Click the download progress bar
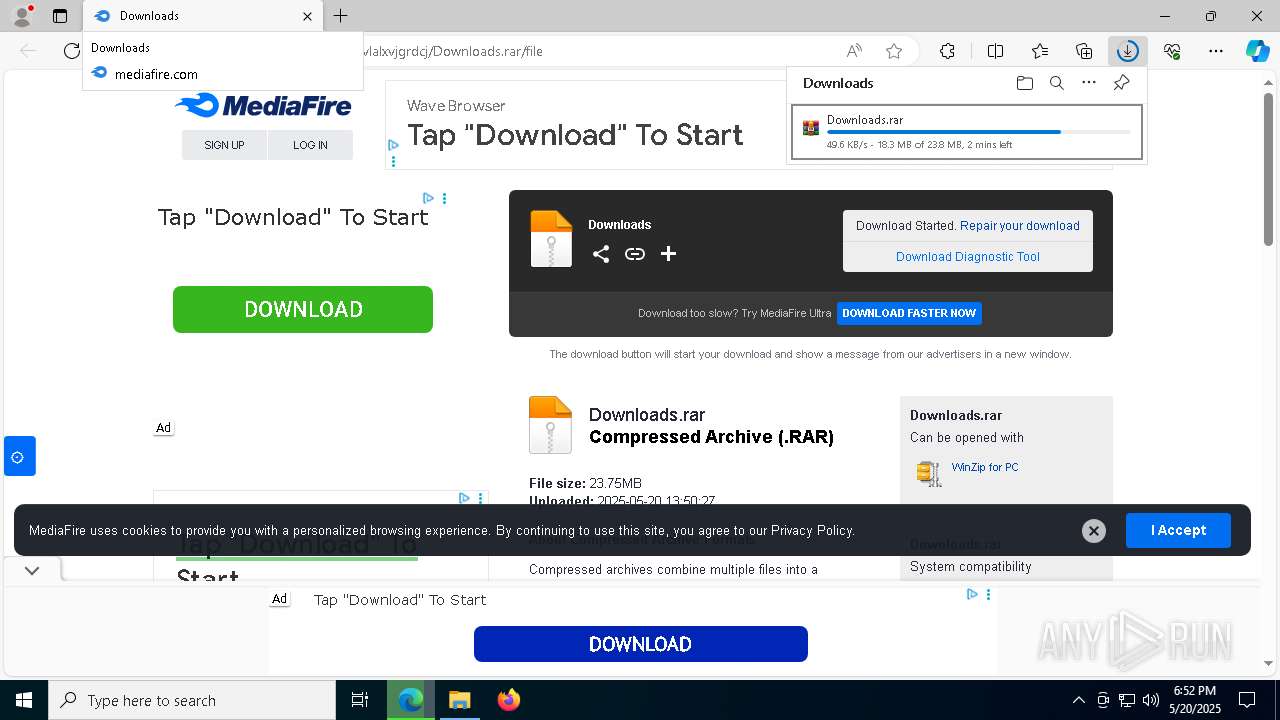 979,132
